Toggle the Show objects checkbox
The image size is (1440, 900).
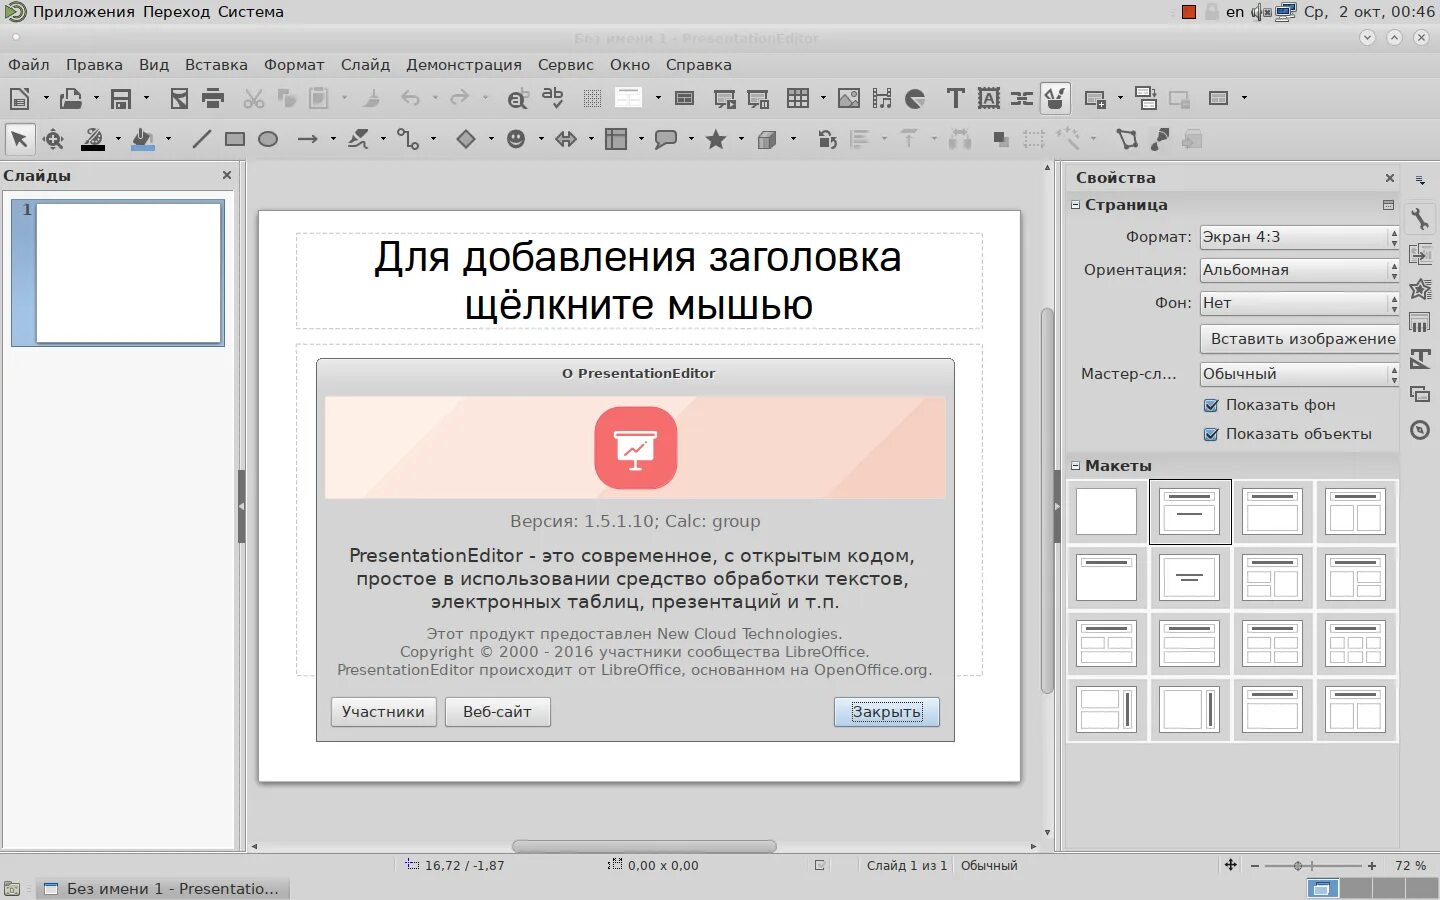click(x=1211, y=434)
